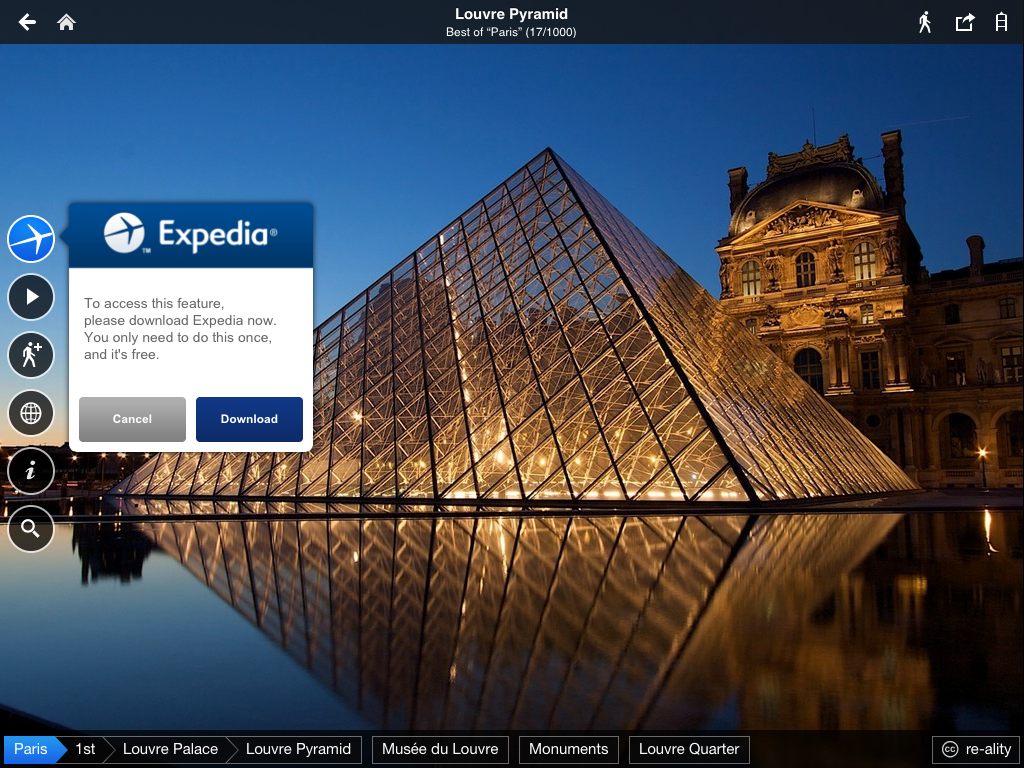
Task: Open the bookmark icon at top right
Action: (1001, 22)
